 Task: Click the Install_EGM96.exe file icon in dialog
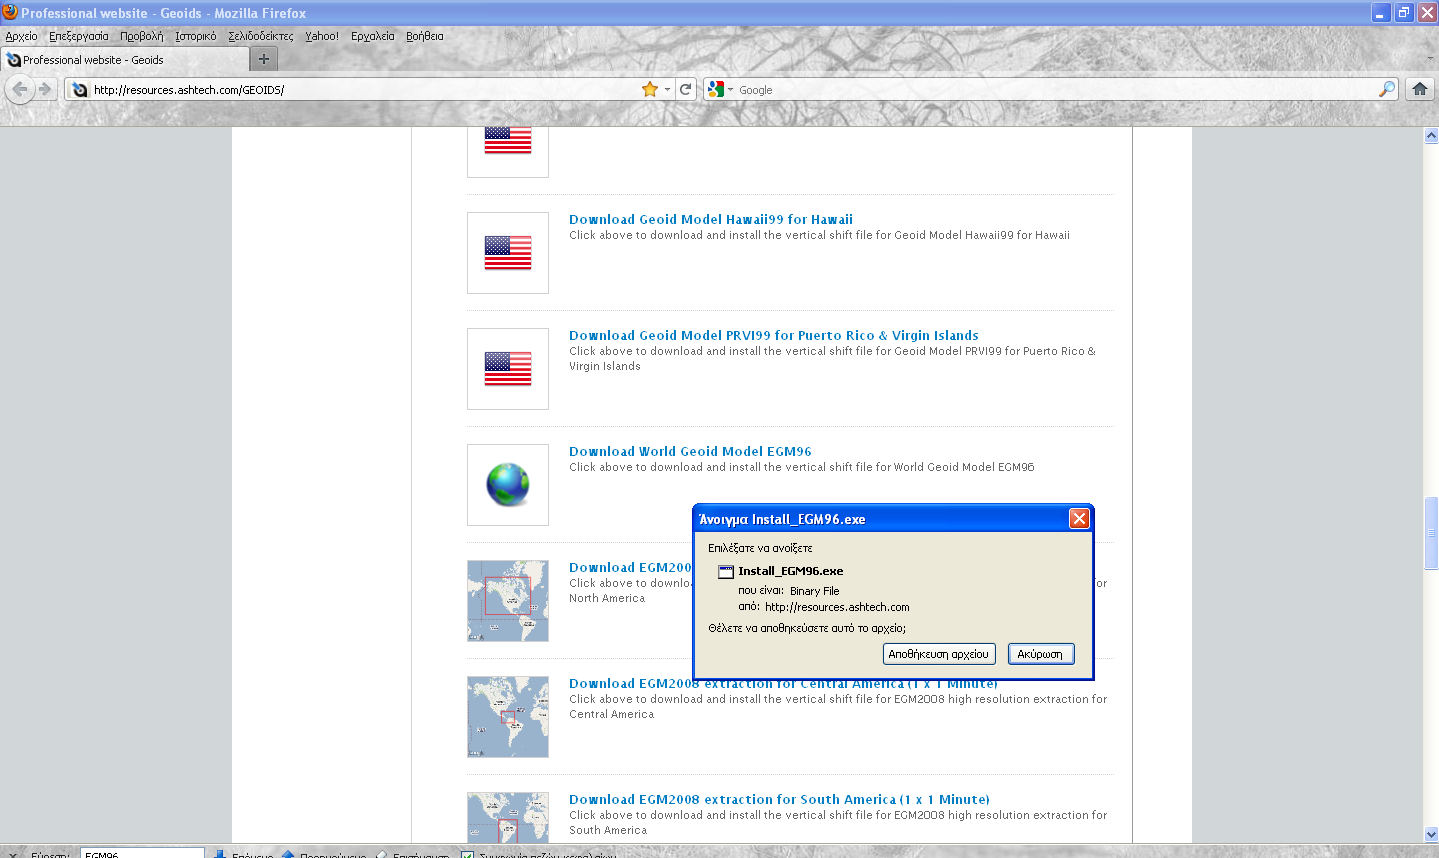click(726, 571)
